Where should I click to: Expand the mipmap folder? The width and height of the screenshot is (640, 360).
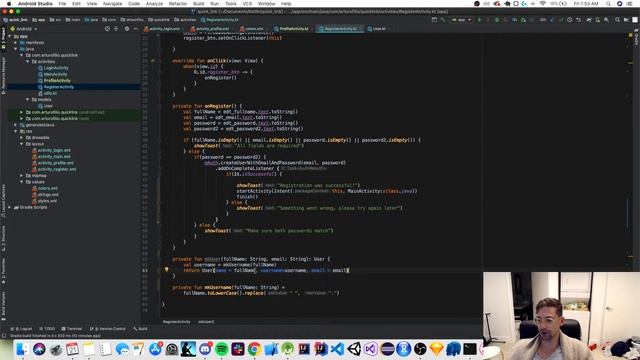click(22, 176)
